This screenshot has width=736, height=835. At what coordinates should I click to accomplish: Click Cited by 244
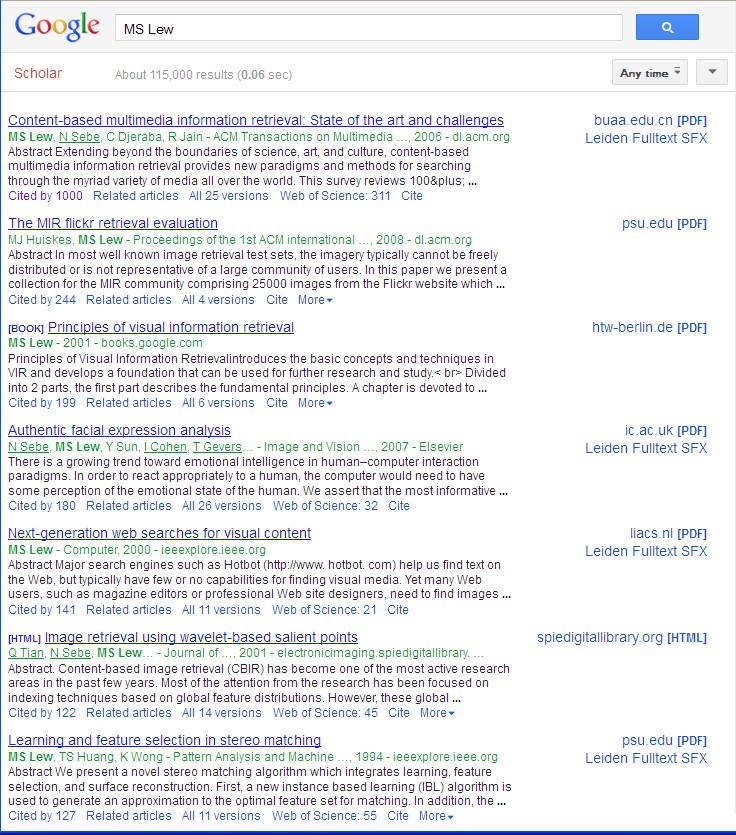click(42, 300)
